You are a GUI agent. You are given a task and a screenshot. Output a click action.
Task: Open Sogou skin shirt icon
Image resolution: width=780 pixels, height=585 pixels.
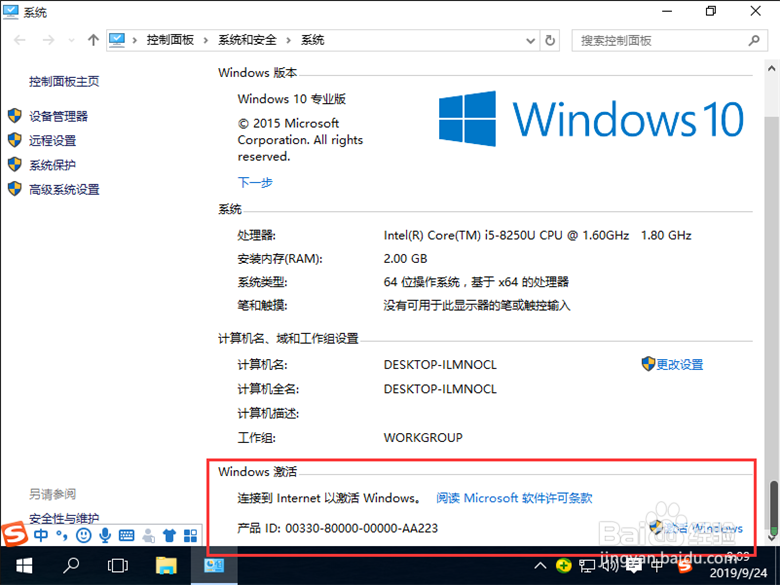coord(169,535)
